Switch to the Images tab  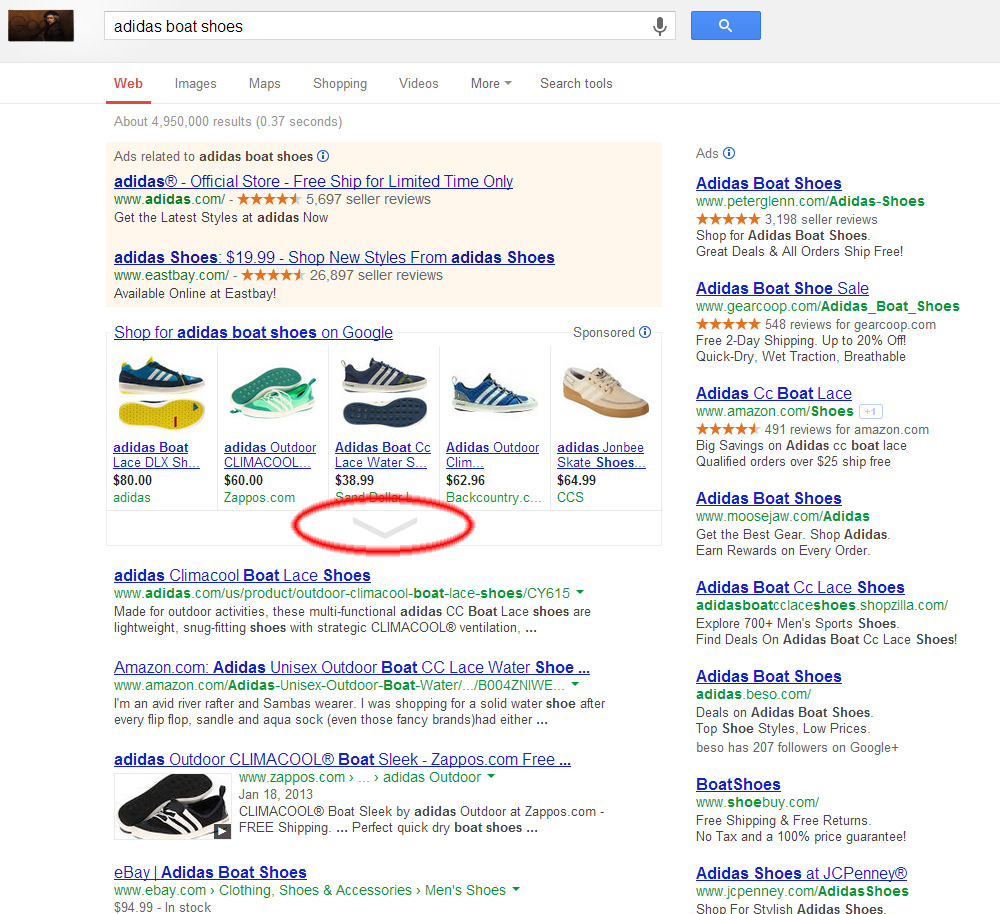(195, 84)
